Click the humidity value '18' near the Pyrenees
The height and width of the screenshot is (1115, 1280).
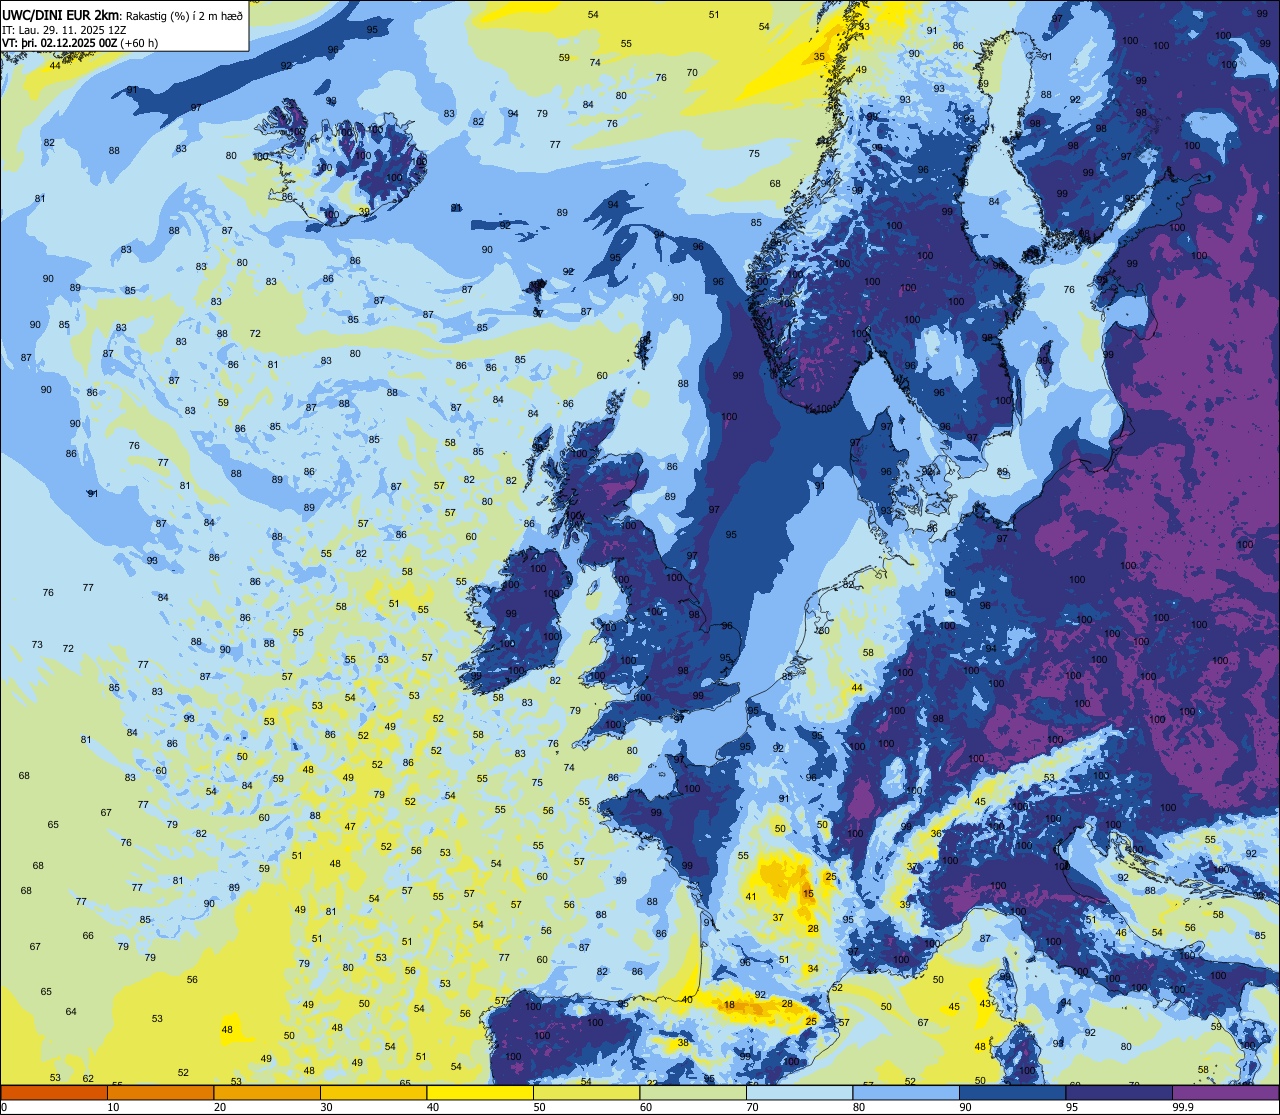[730, 1004]
